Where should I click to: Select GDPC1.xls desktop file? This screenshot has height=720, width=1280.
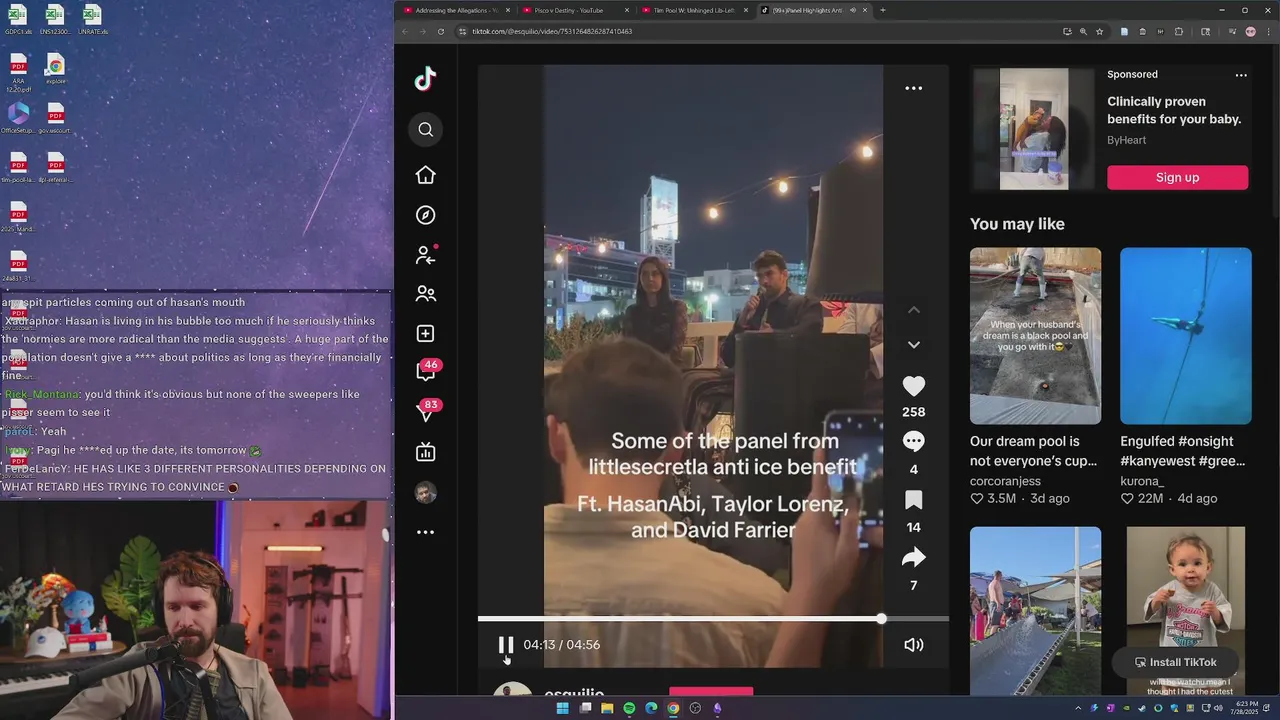pyautogui.click(x=18, y=20)
